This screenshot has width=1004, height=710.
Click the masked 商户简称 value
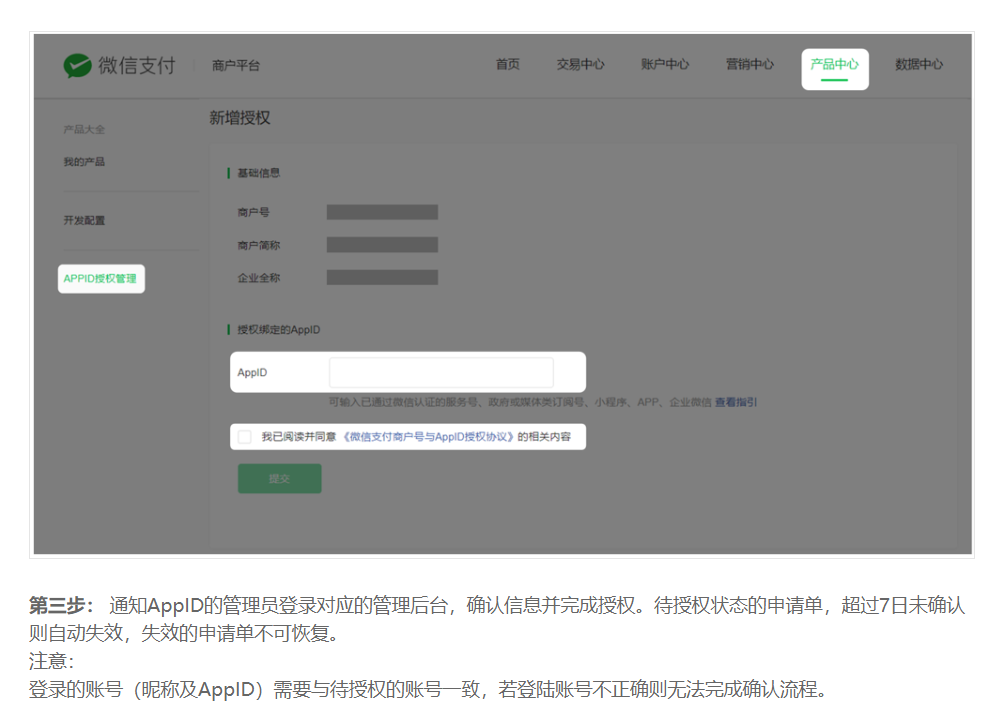tap(382, 245)
